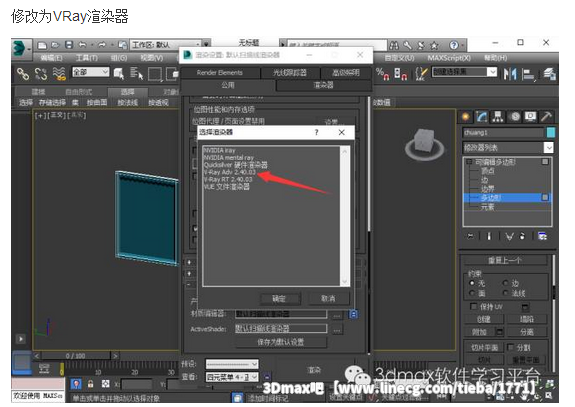Viewport: 575px width, 407px height.
Task: Select the Bind to Space Warp icon
Action: click(x=59, y=74)
